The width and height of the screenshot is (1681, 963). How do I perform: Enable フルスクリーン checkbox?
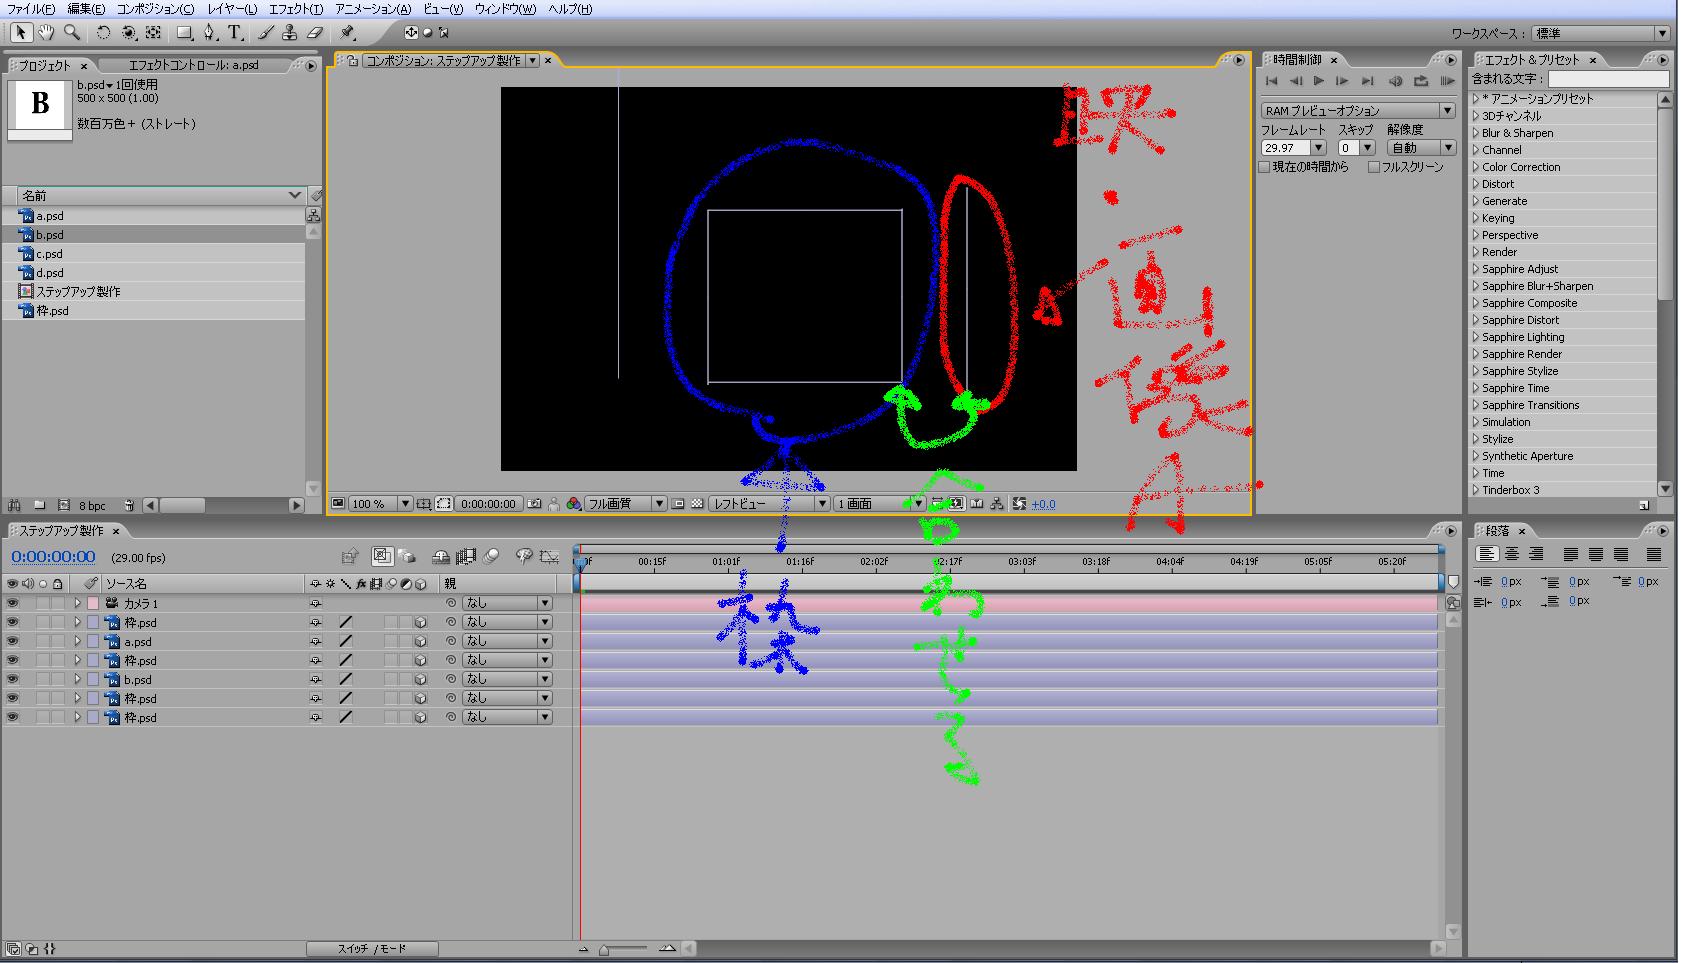[1374, 167]
